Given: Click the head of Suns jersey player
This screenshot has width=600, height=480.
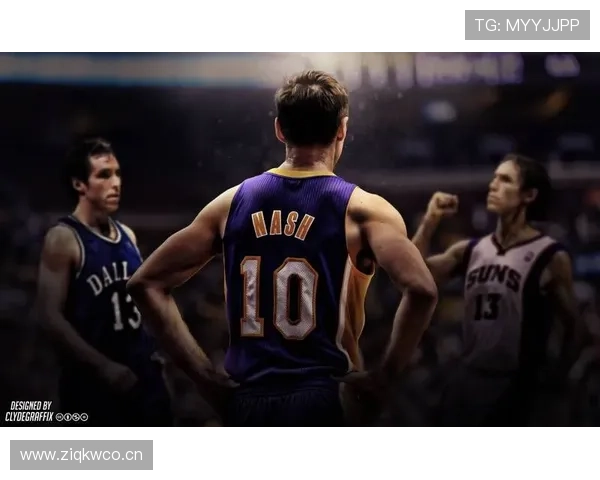Looking at the screenshot, I should [517, 187].
